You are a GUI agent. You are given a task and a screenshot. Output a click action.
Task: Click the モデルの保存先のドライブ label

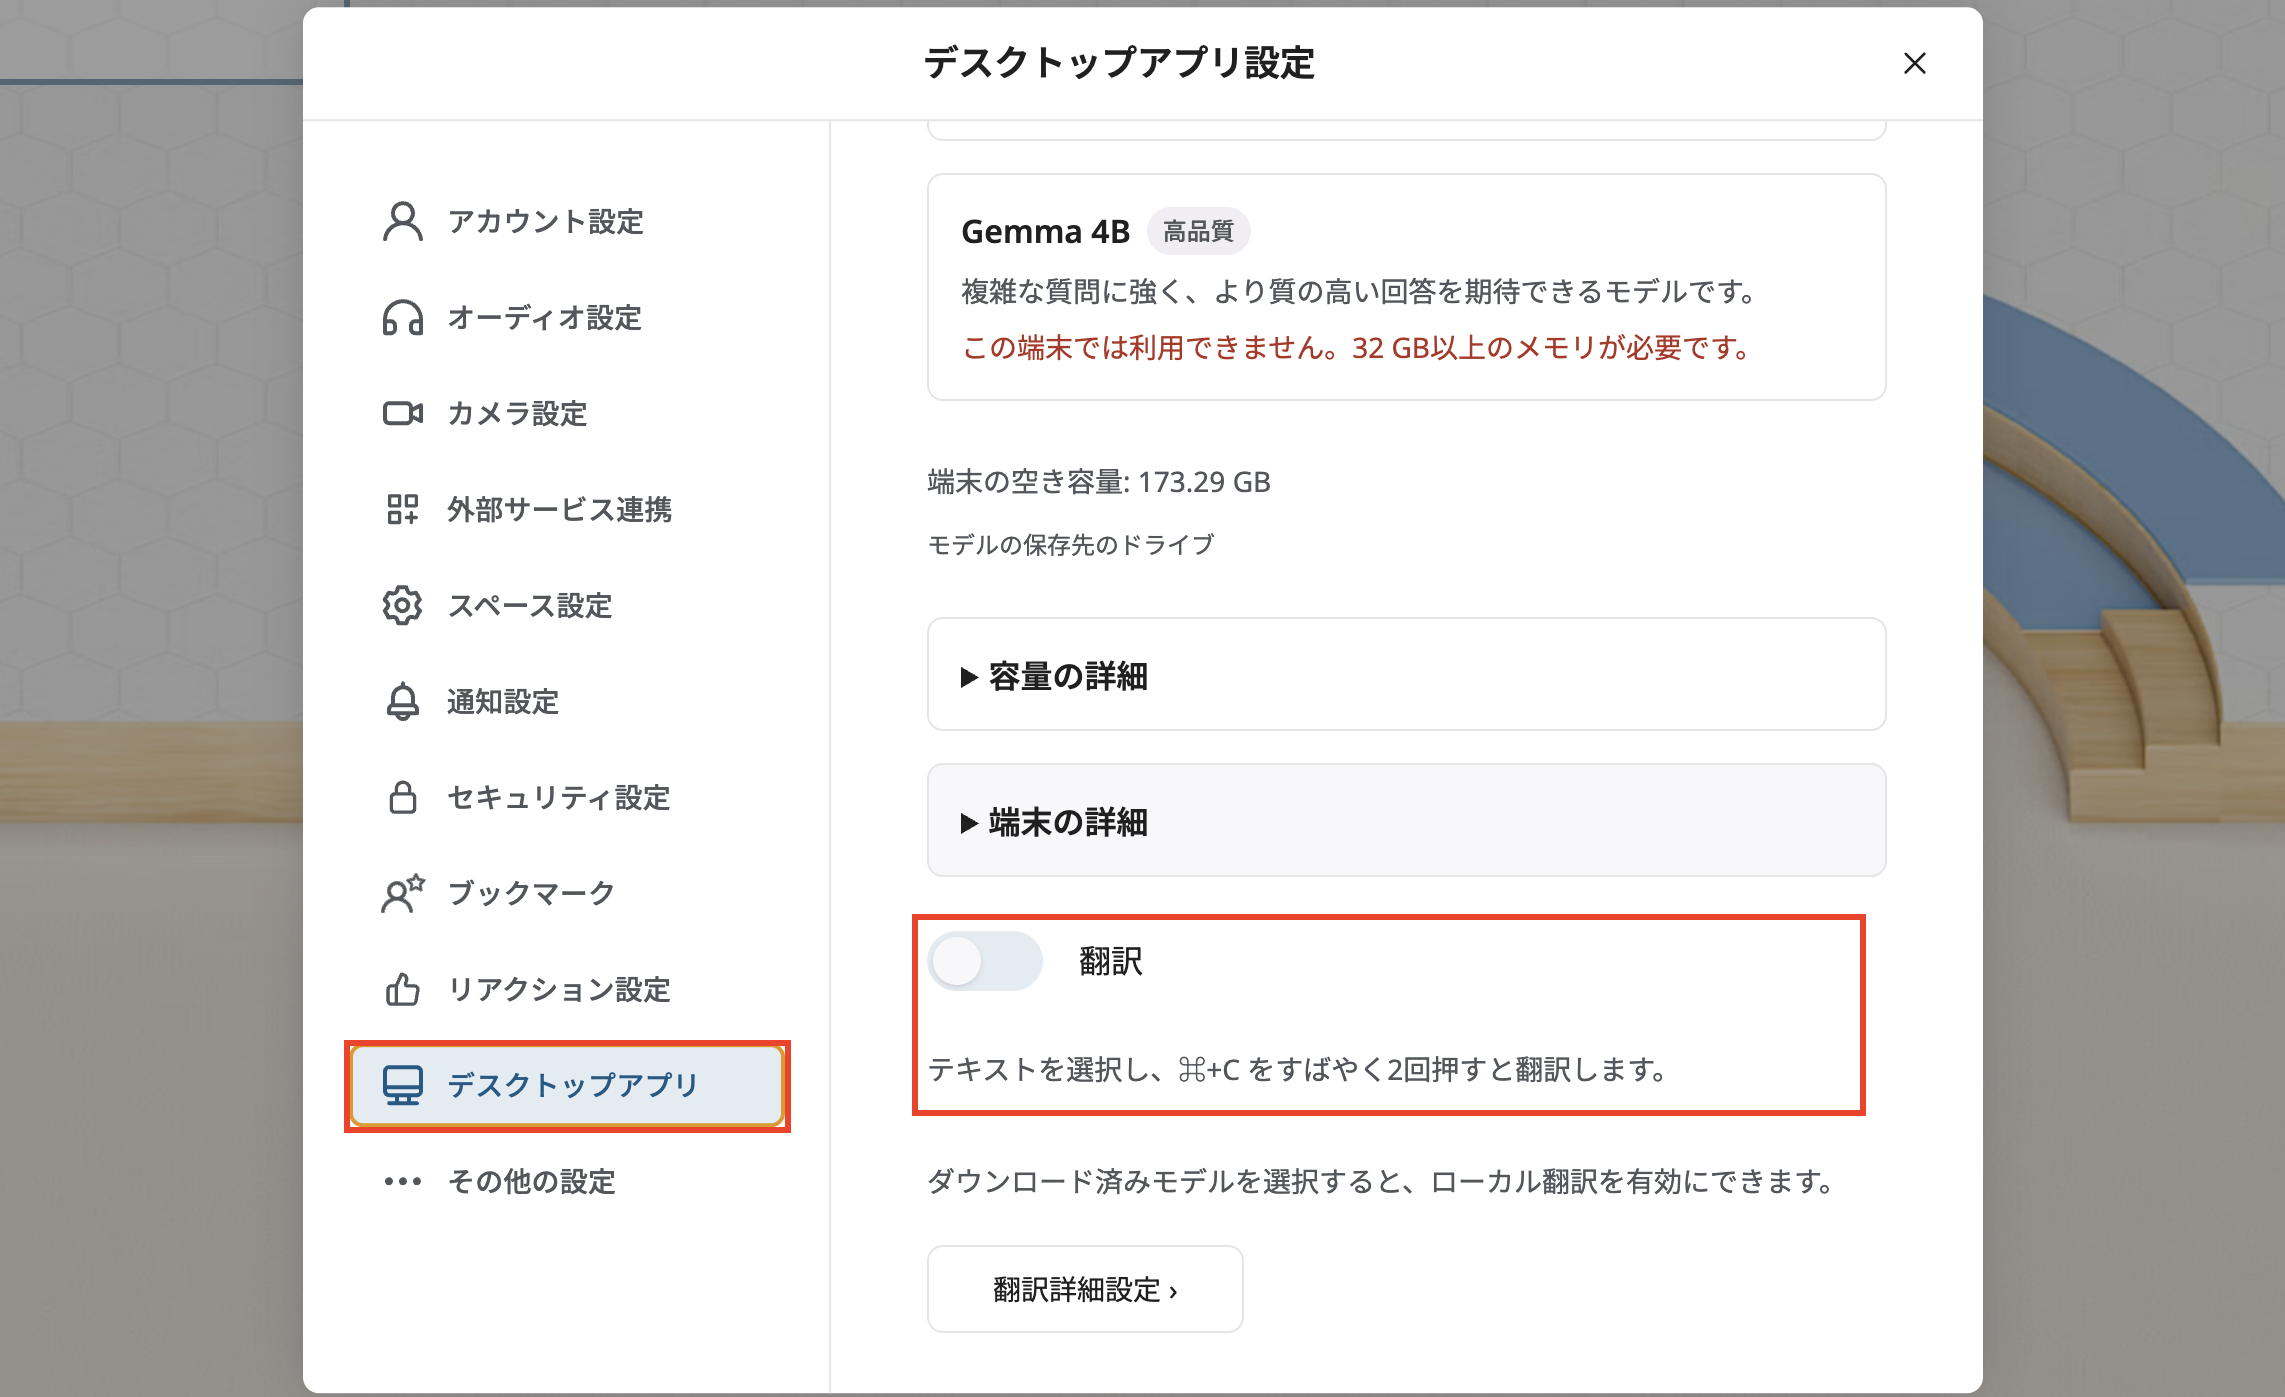[1071, 544]
